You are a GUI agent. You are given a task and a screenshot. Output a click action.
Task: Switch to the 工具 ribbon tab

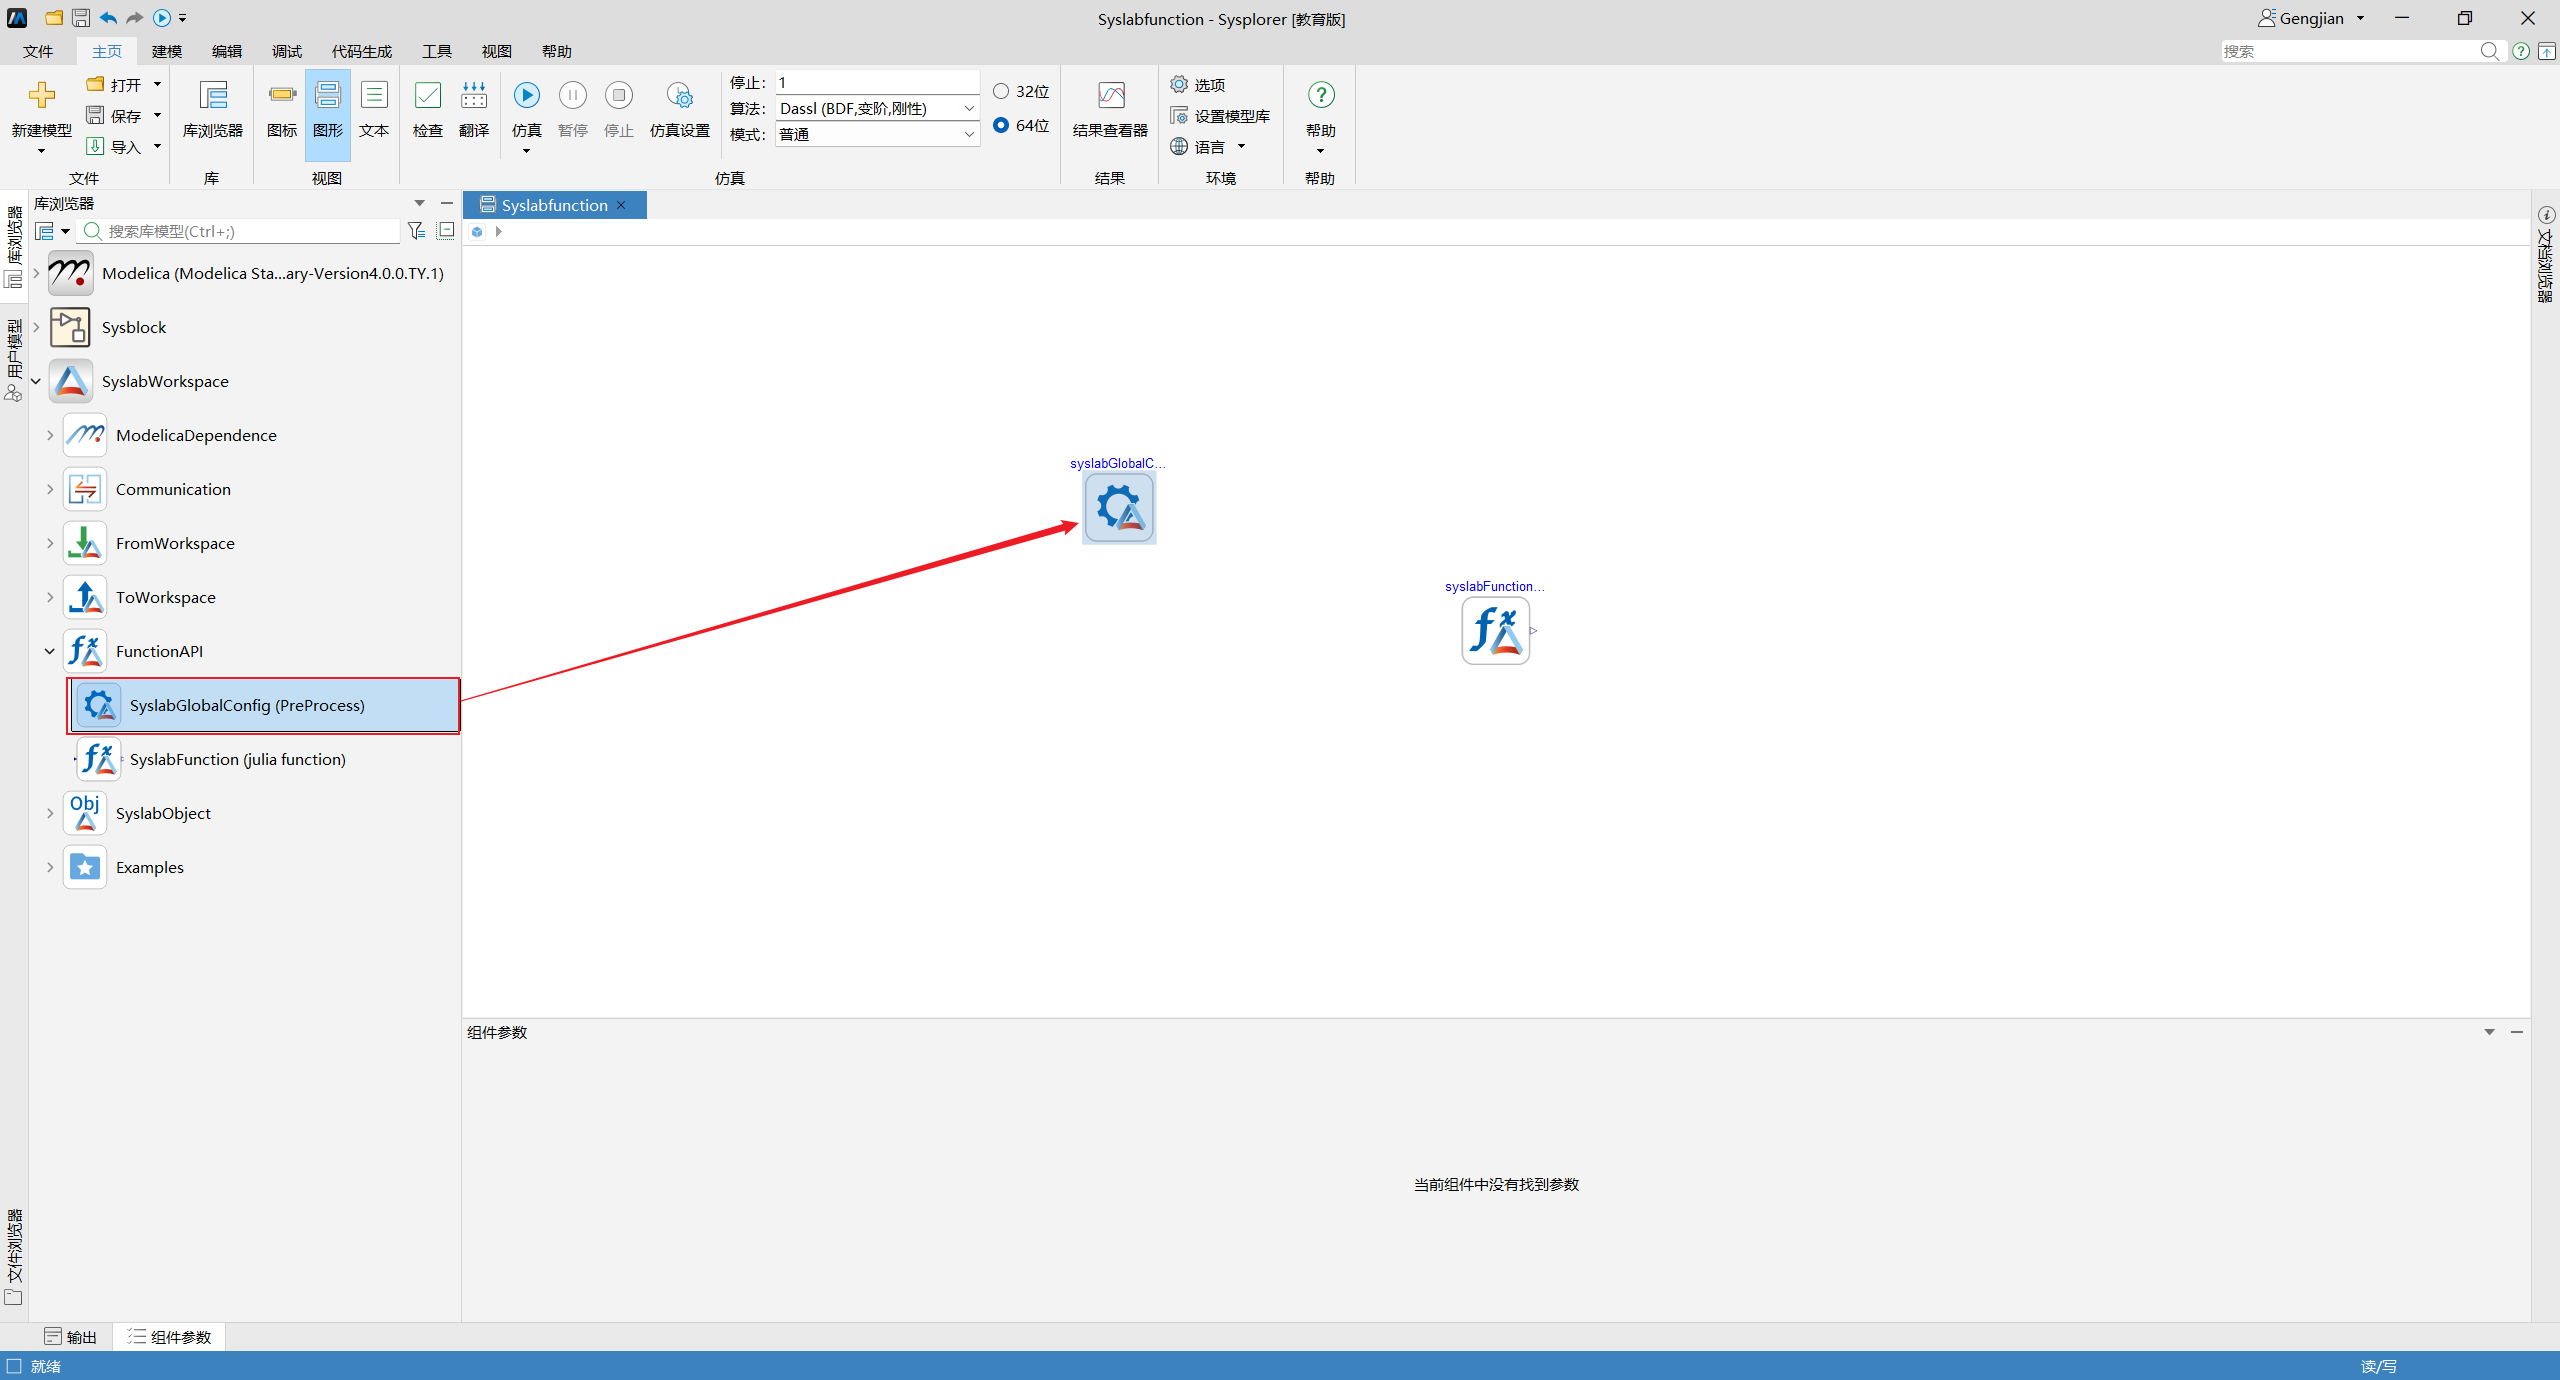pos(437,51)
